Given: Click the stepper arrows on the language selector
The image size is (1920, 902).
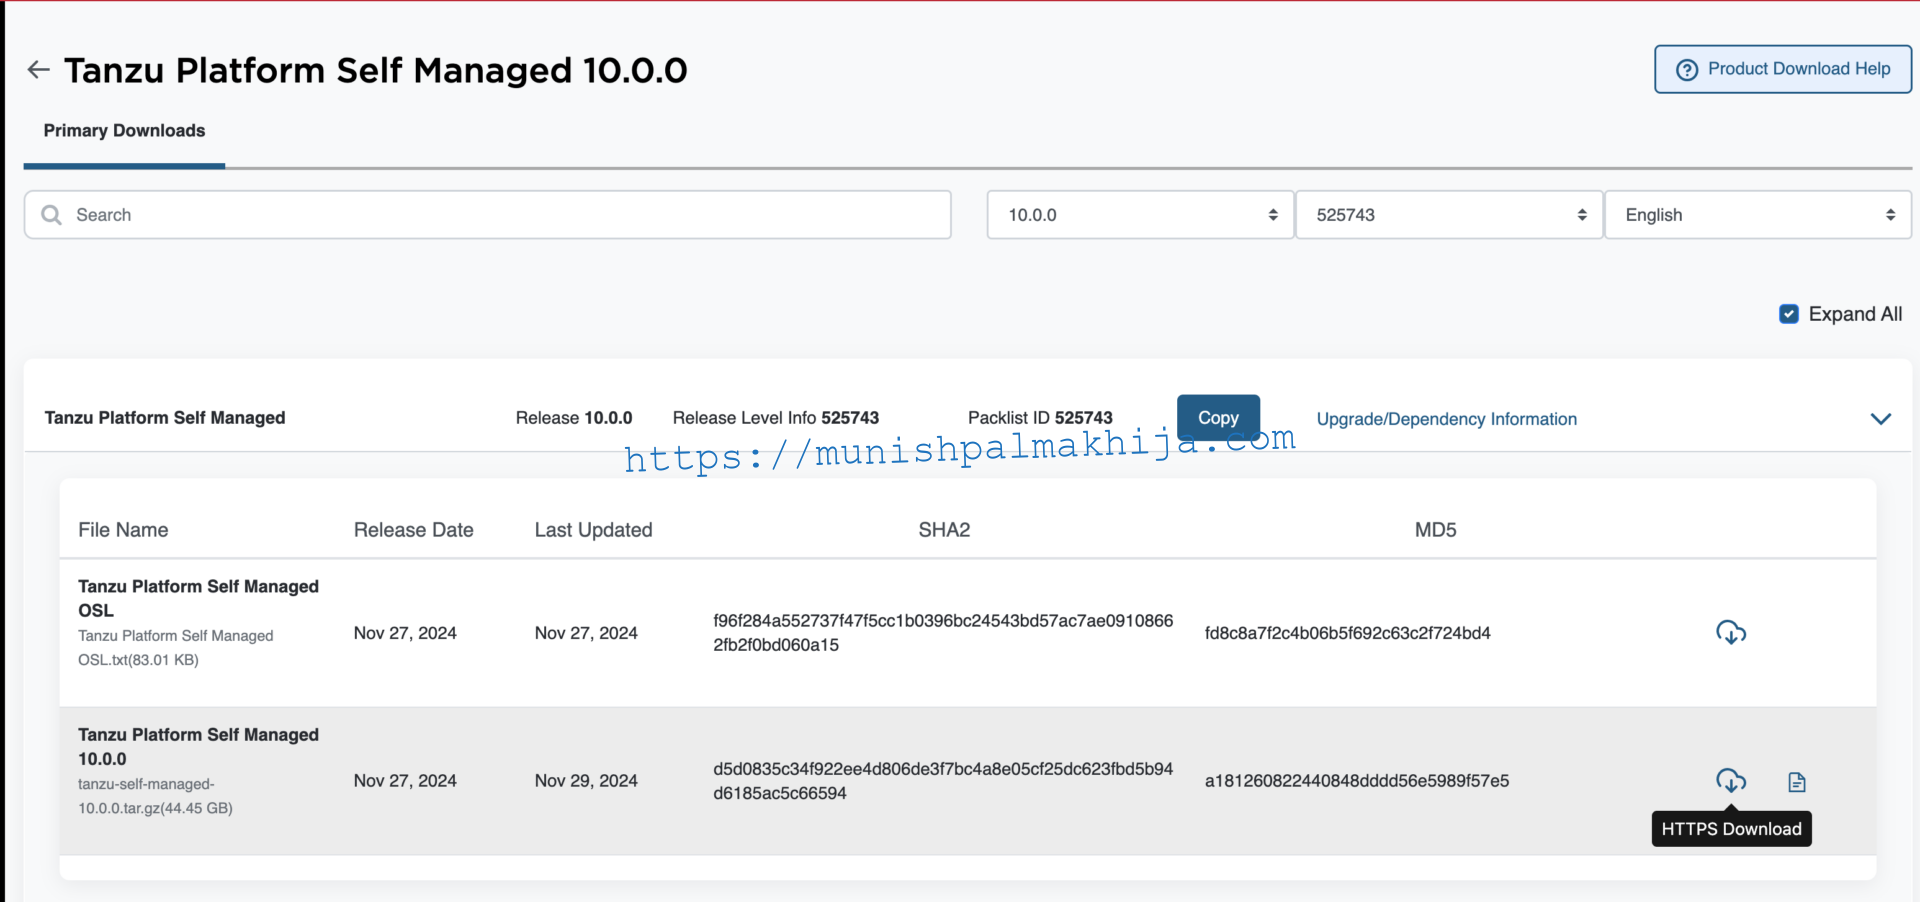Looking at the screenshot, I should point(1891,214).
